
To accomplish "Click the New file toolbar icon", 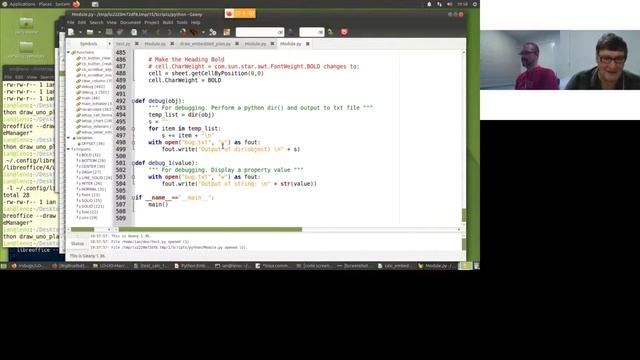I will coord(71,32).
